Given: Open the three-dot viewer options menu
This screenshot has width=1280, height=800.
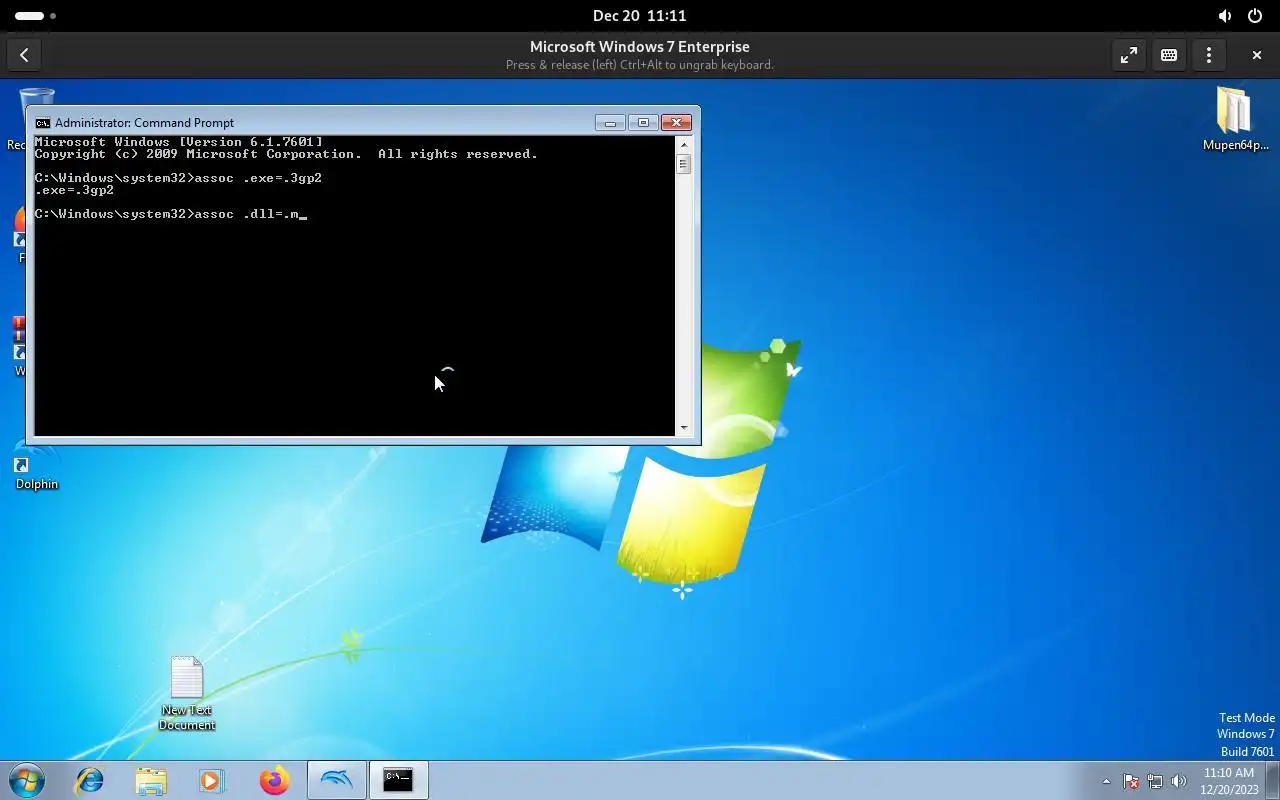Looking at the screenshot, I should pos(1209,55).
